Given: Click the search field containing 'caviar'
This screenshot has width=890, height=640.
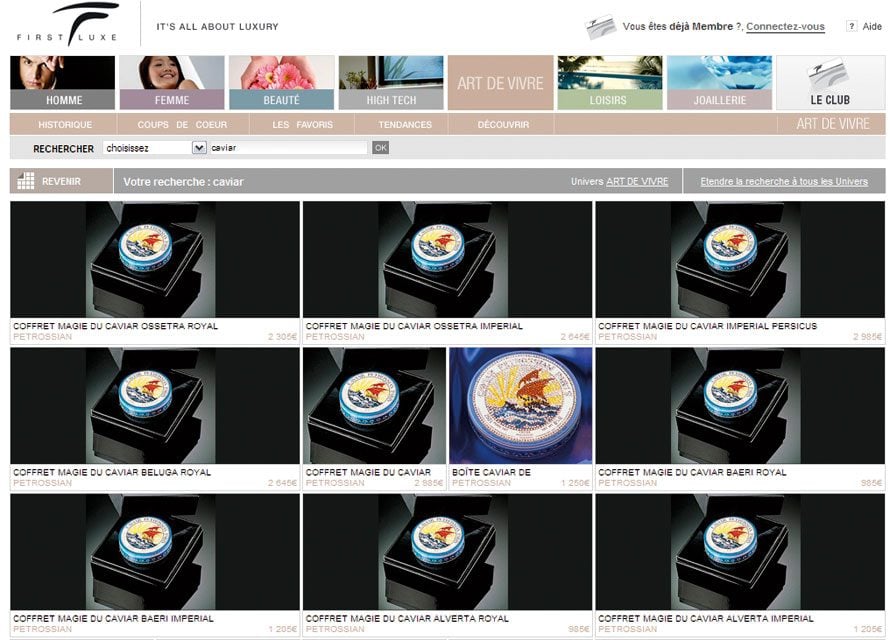Looking at the screenshot, I should pos(288,148).
